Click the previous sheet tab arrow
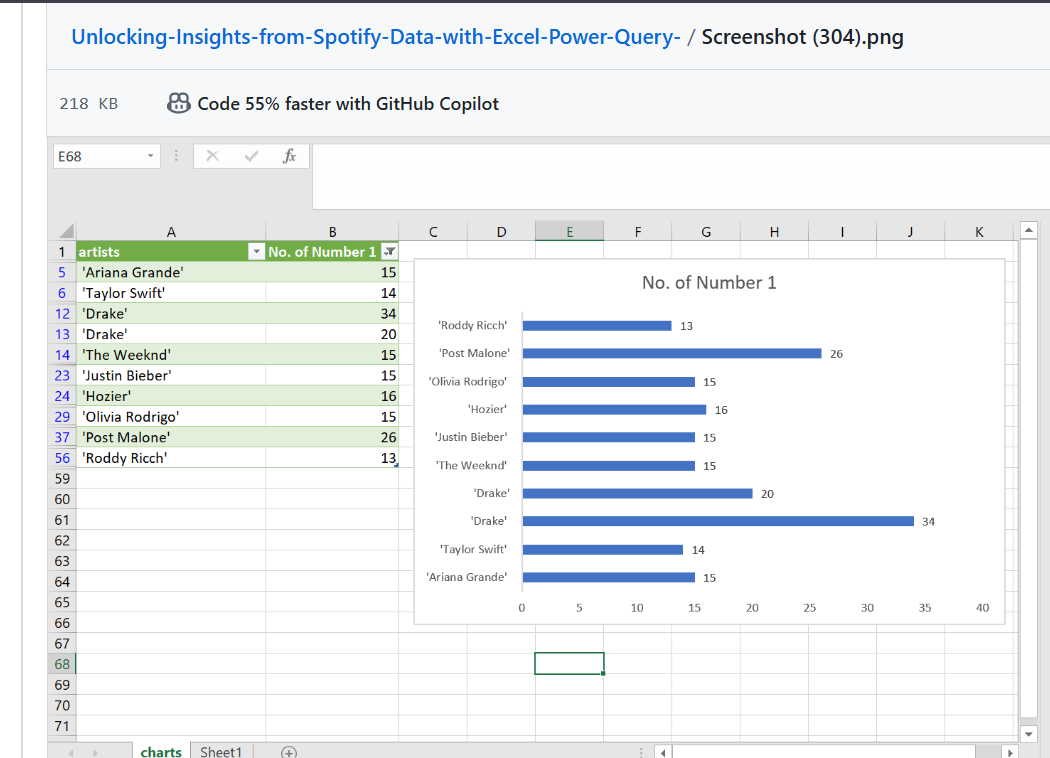The image size is (1050, 758). (x=71, y=753)
